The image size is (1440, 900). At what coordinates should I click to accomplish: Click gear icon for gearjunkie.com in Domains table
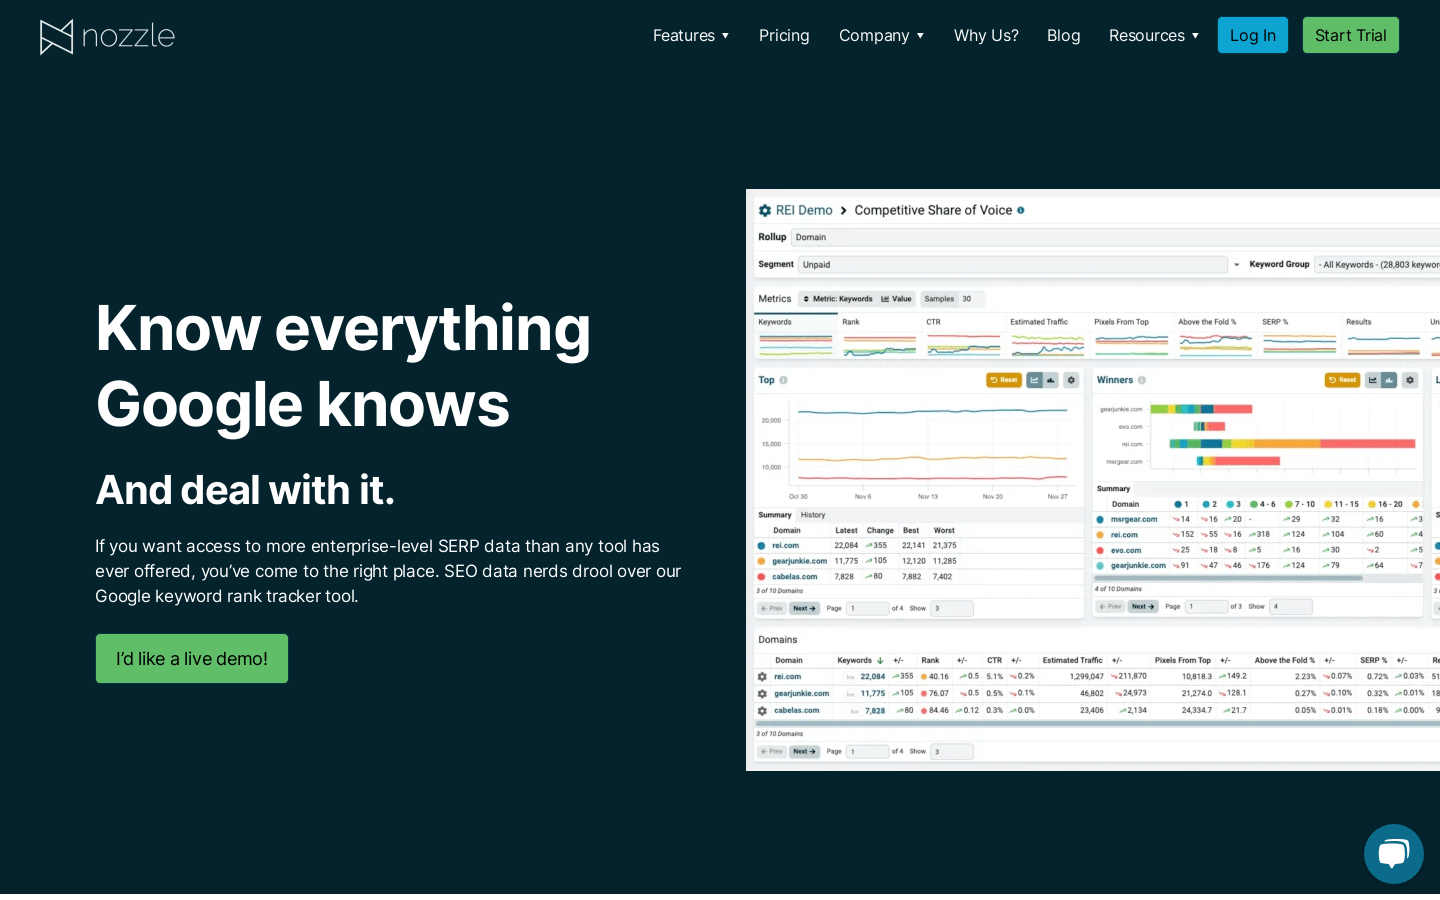pyautogui.click(x=762, y=694)
